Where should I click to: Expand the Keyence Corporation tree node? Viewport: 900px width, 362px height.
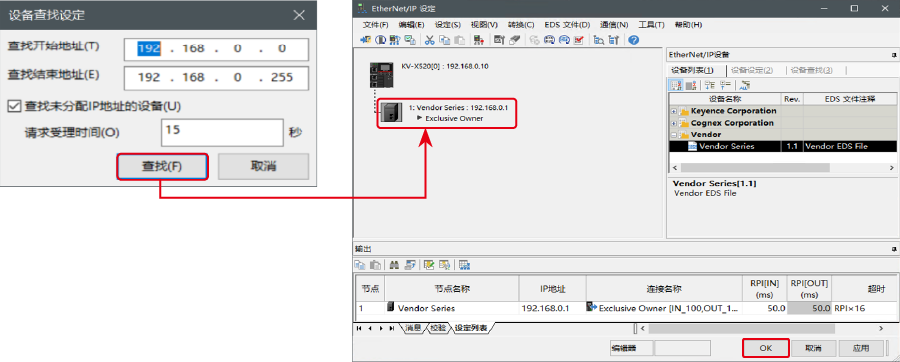pyautogui.click(x=673, y=111)
